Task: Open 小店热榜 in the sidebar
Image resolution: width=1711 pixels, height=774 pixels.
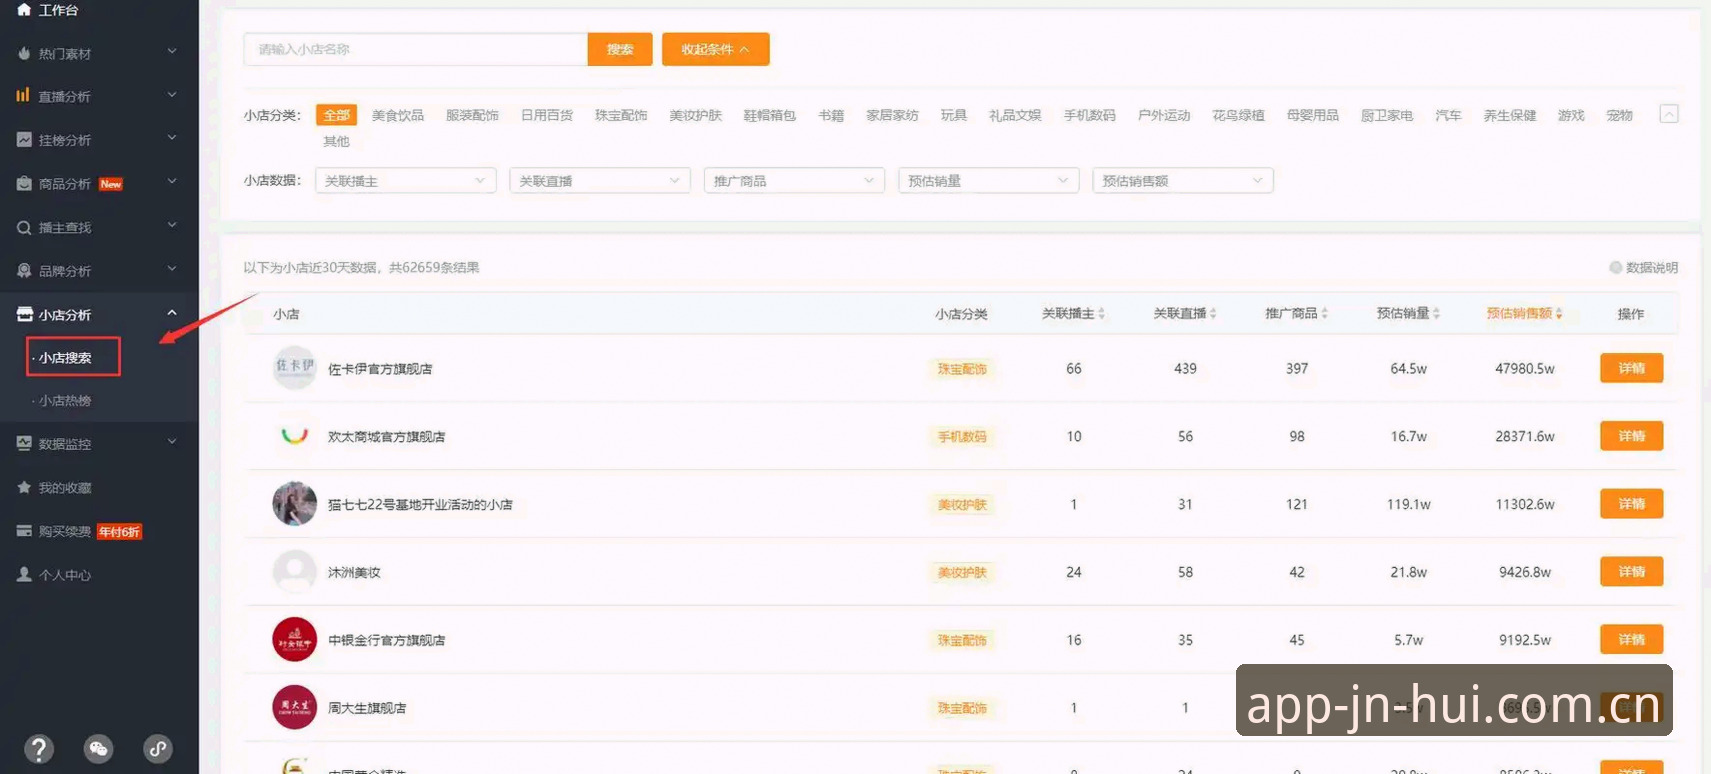Action: click(65, 400)
